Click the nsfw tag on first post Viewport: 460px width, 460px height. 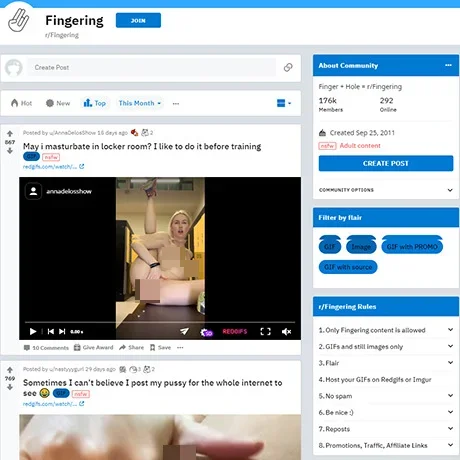[x=51, y=157]
